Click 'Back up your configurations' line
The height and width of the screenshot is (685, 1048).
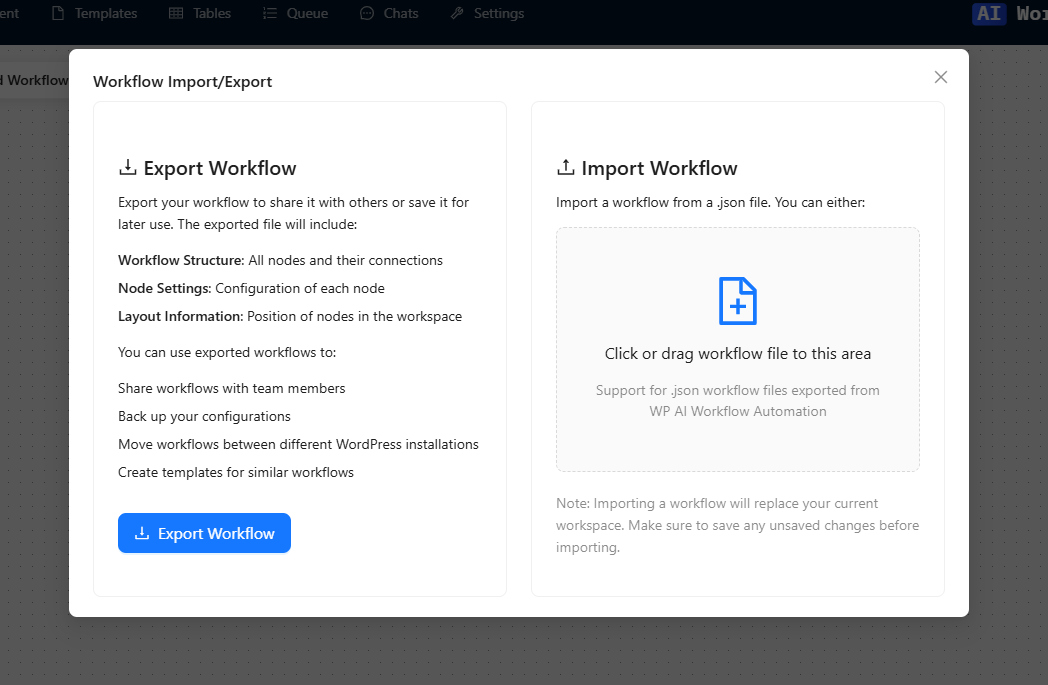click(204, 416)
